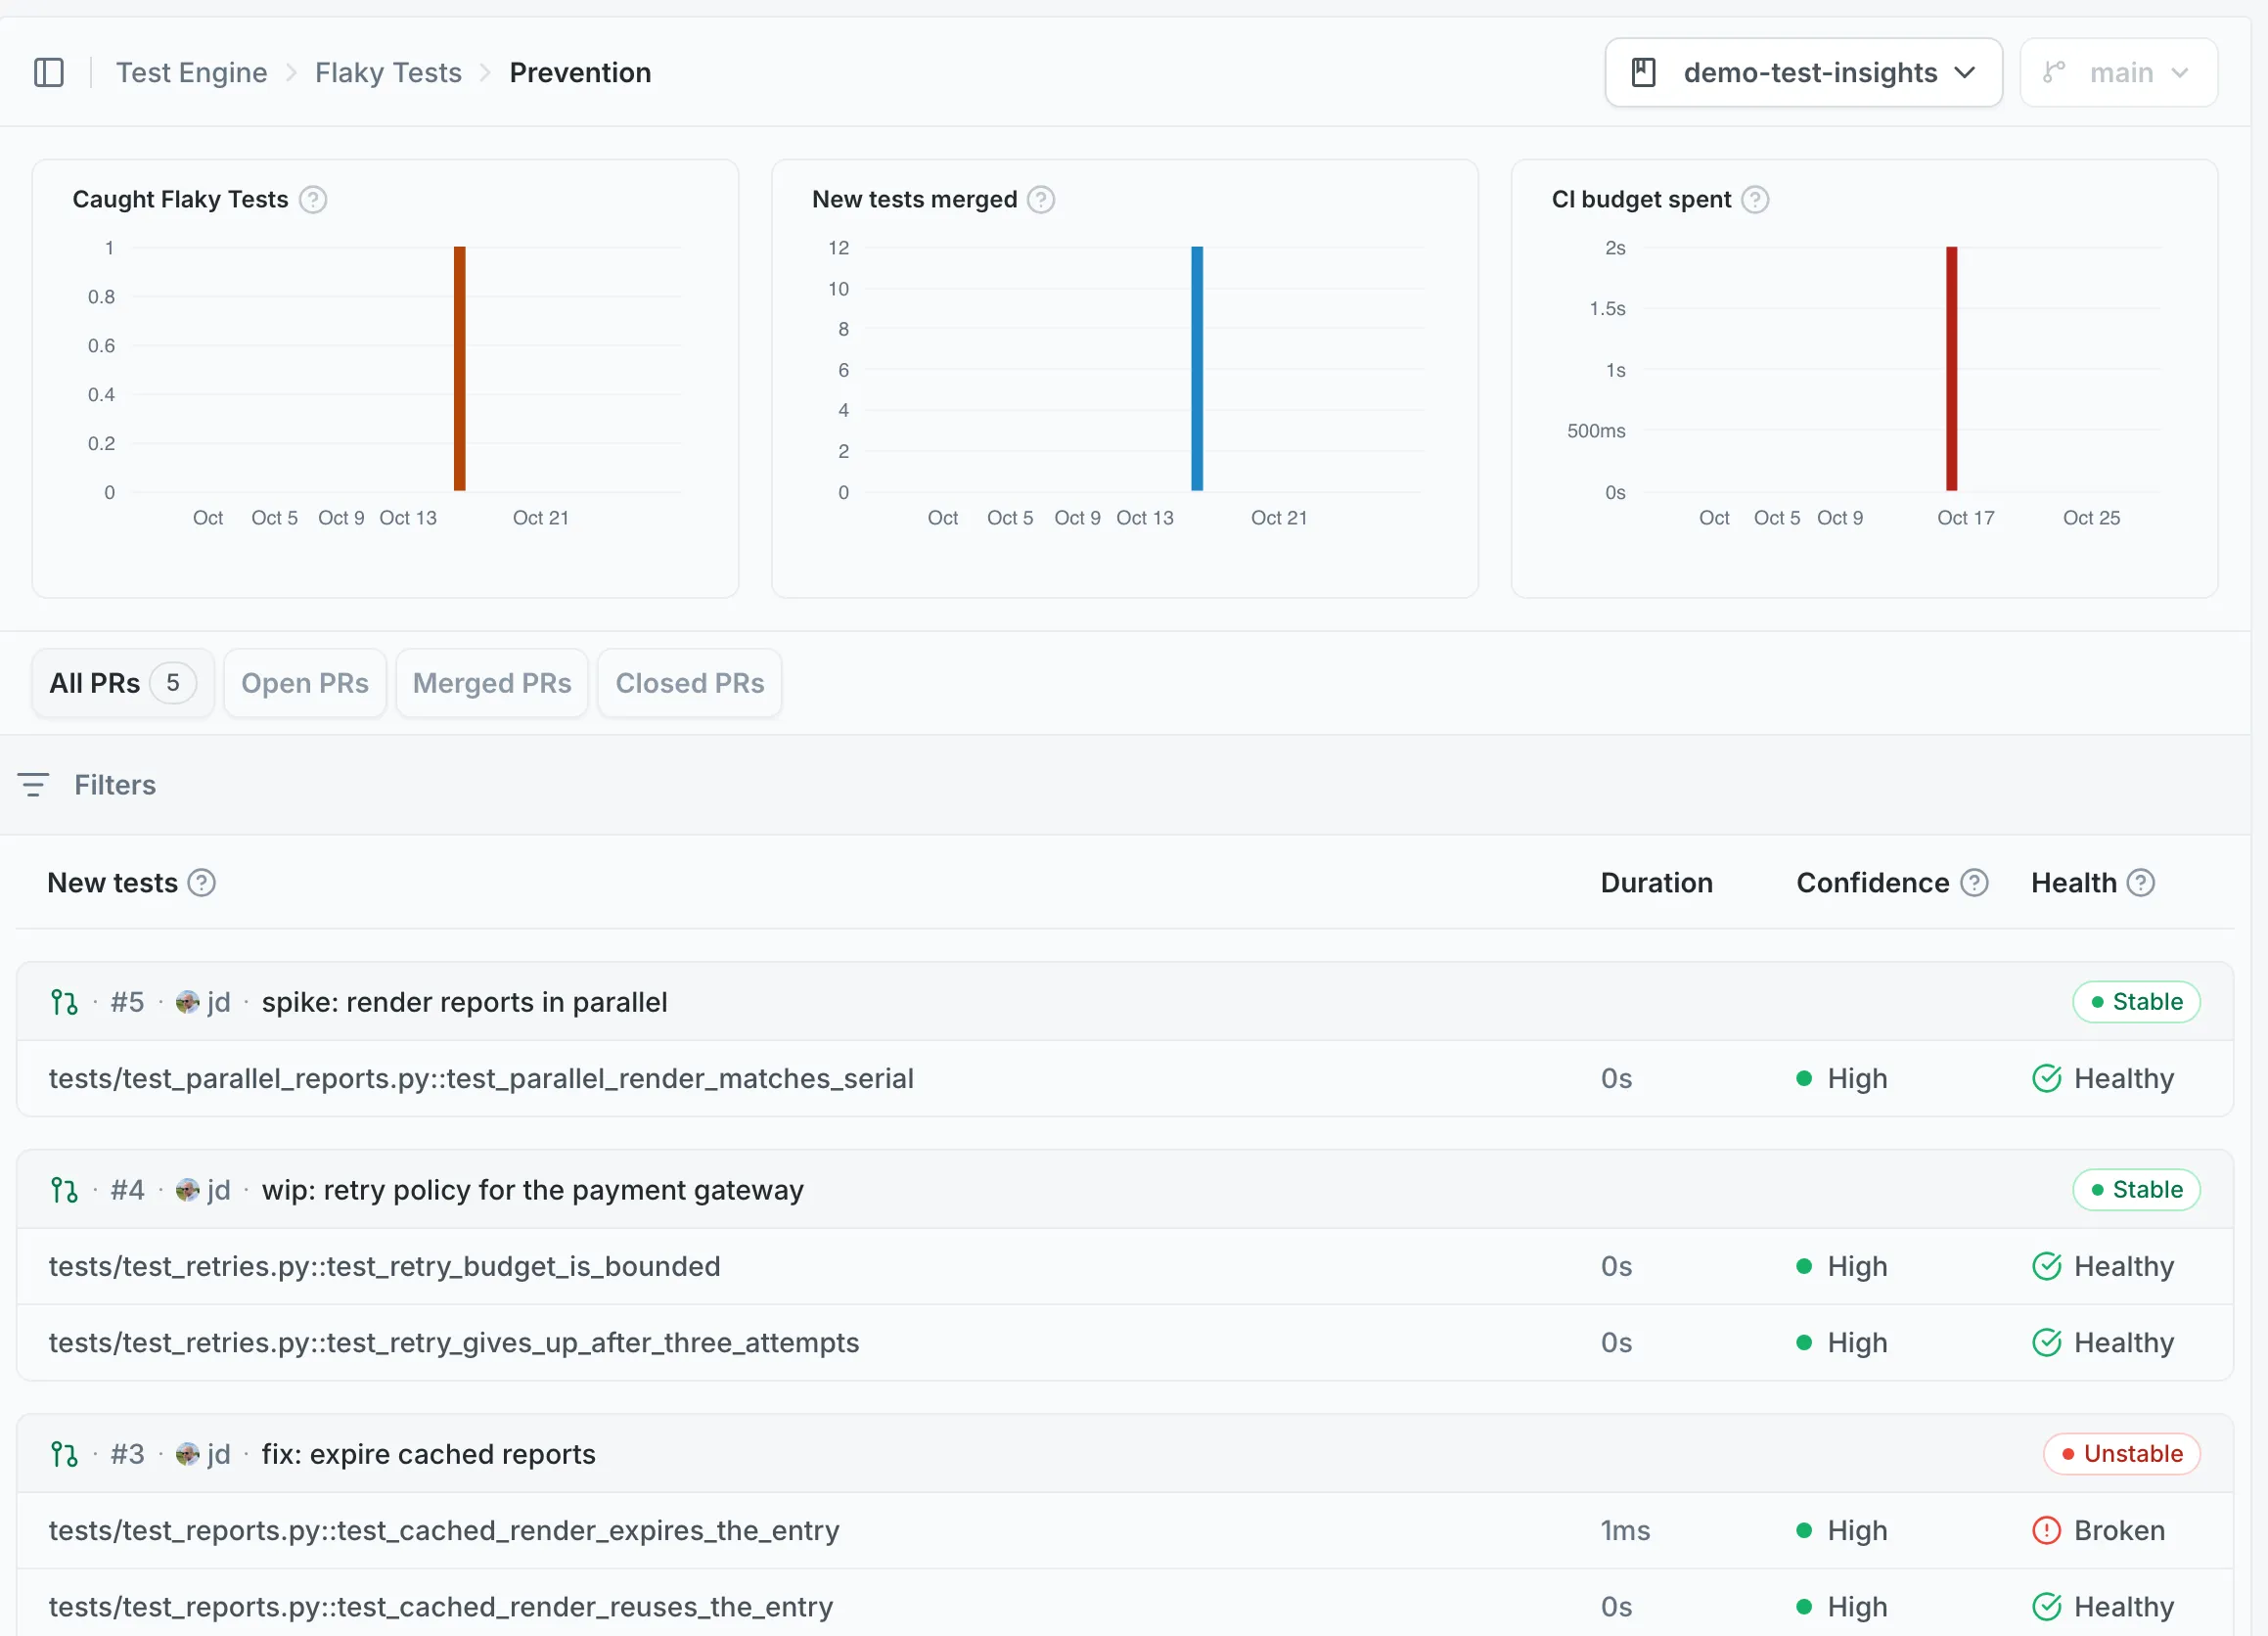Select the All PRs tab
Screen dimensions: 2268x1636
tap(123, 683)
